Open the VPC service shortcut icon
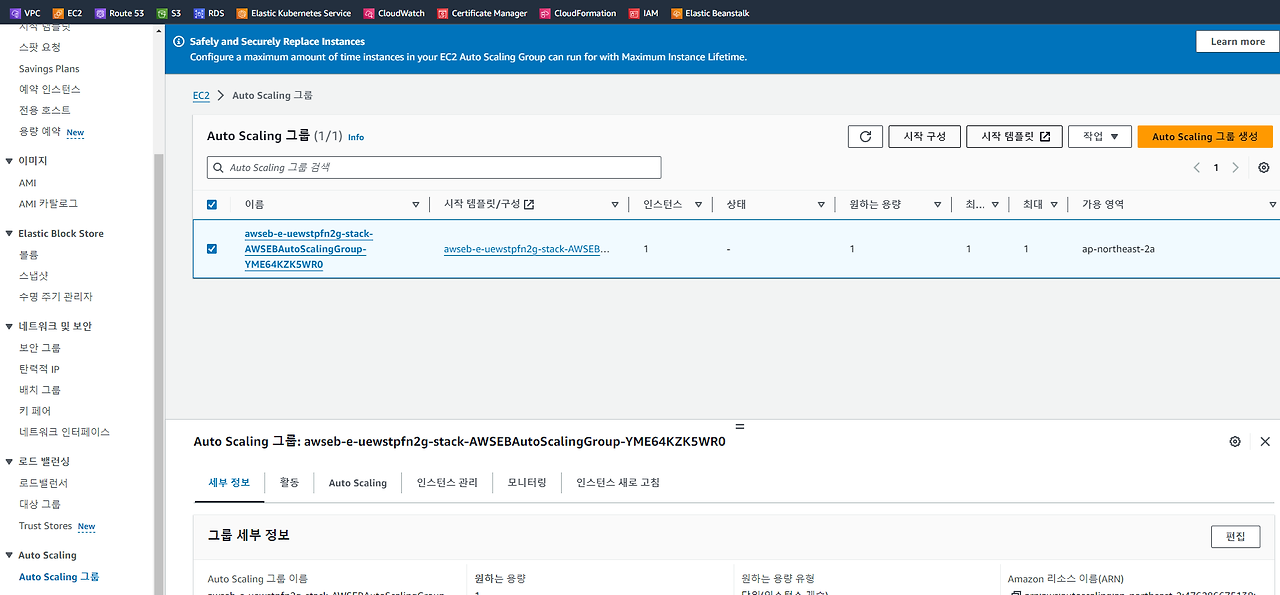The width and height of the screenshot is (1280, 595). [14, 13]
